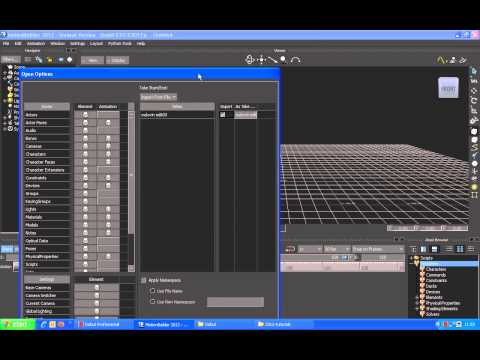
Task: Click the rightmost Asset Browser view icon
Action: 471,249
